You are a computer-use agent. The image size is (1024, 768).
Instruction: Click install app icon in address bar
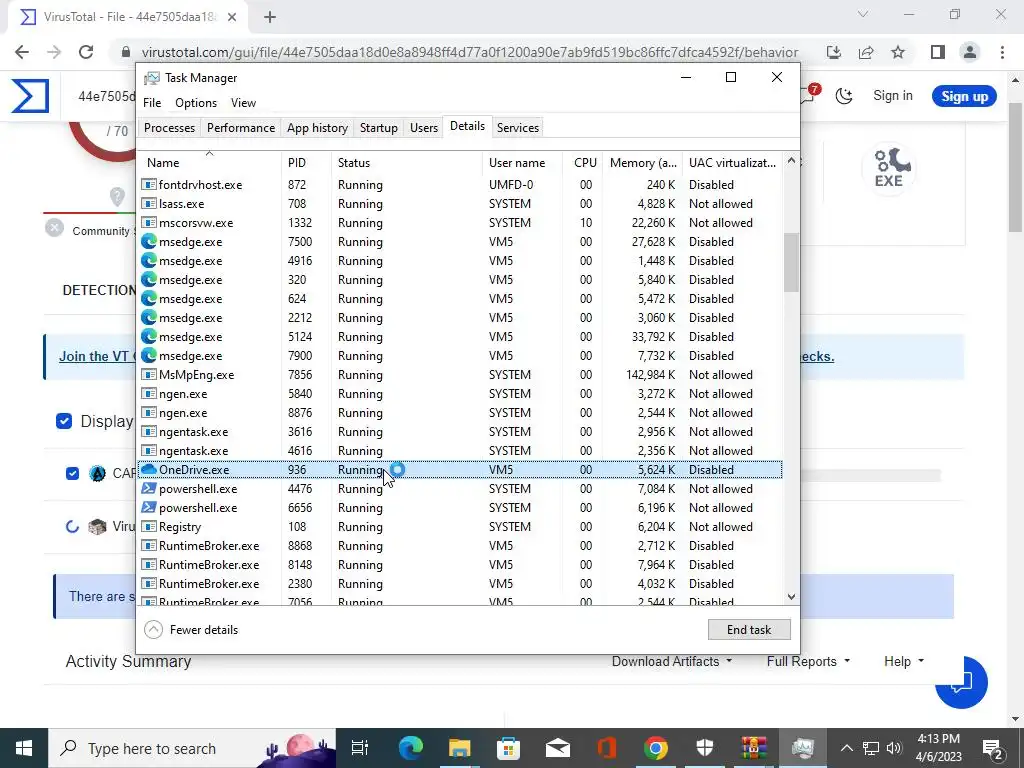pos(834,52)
